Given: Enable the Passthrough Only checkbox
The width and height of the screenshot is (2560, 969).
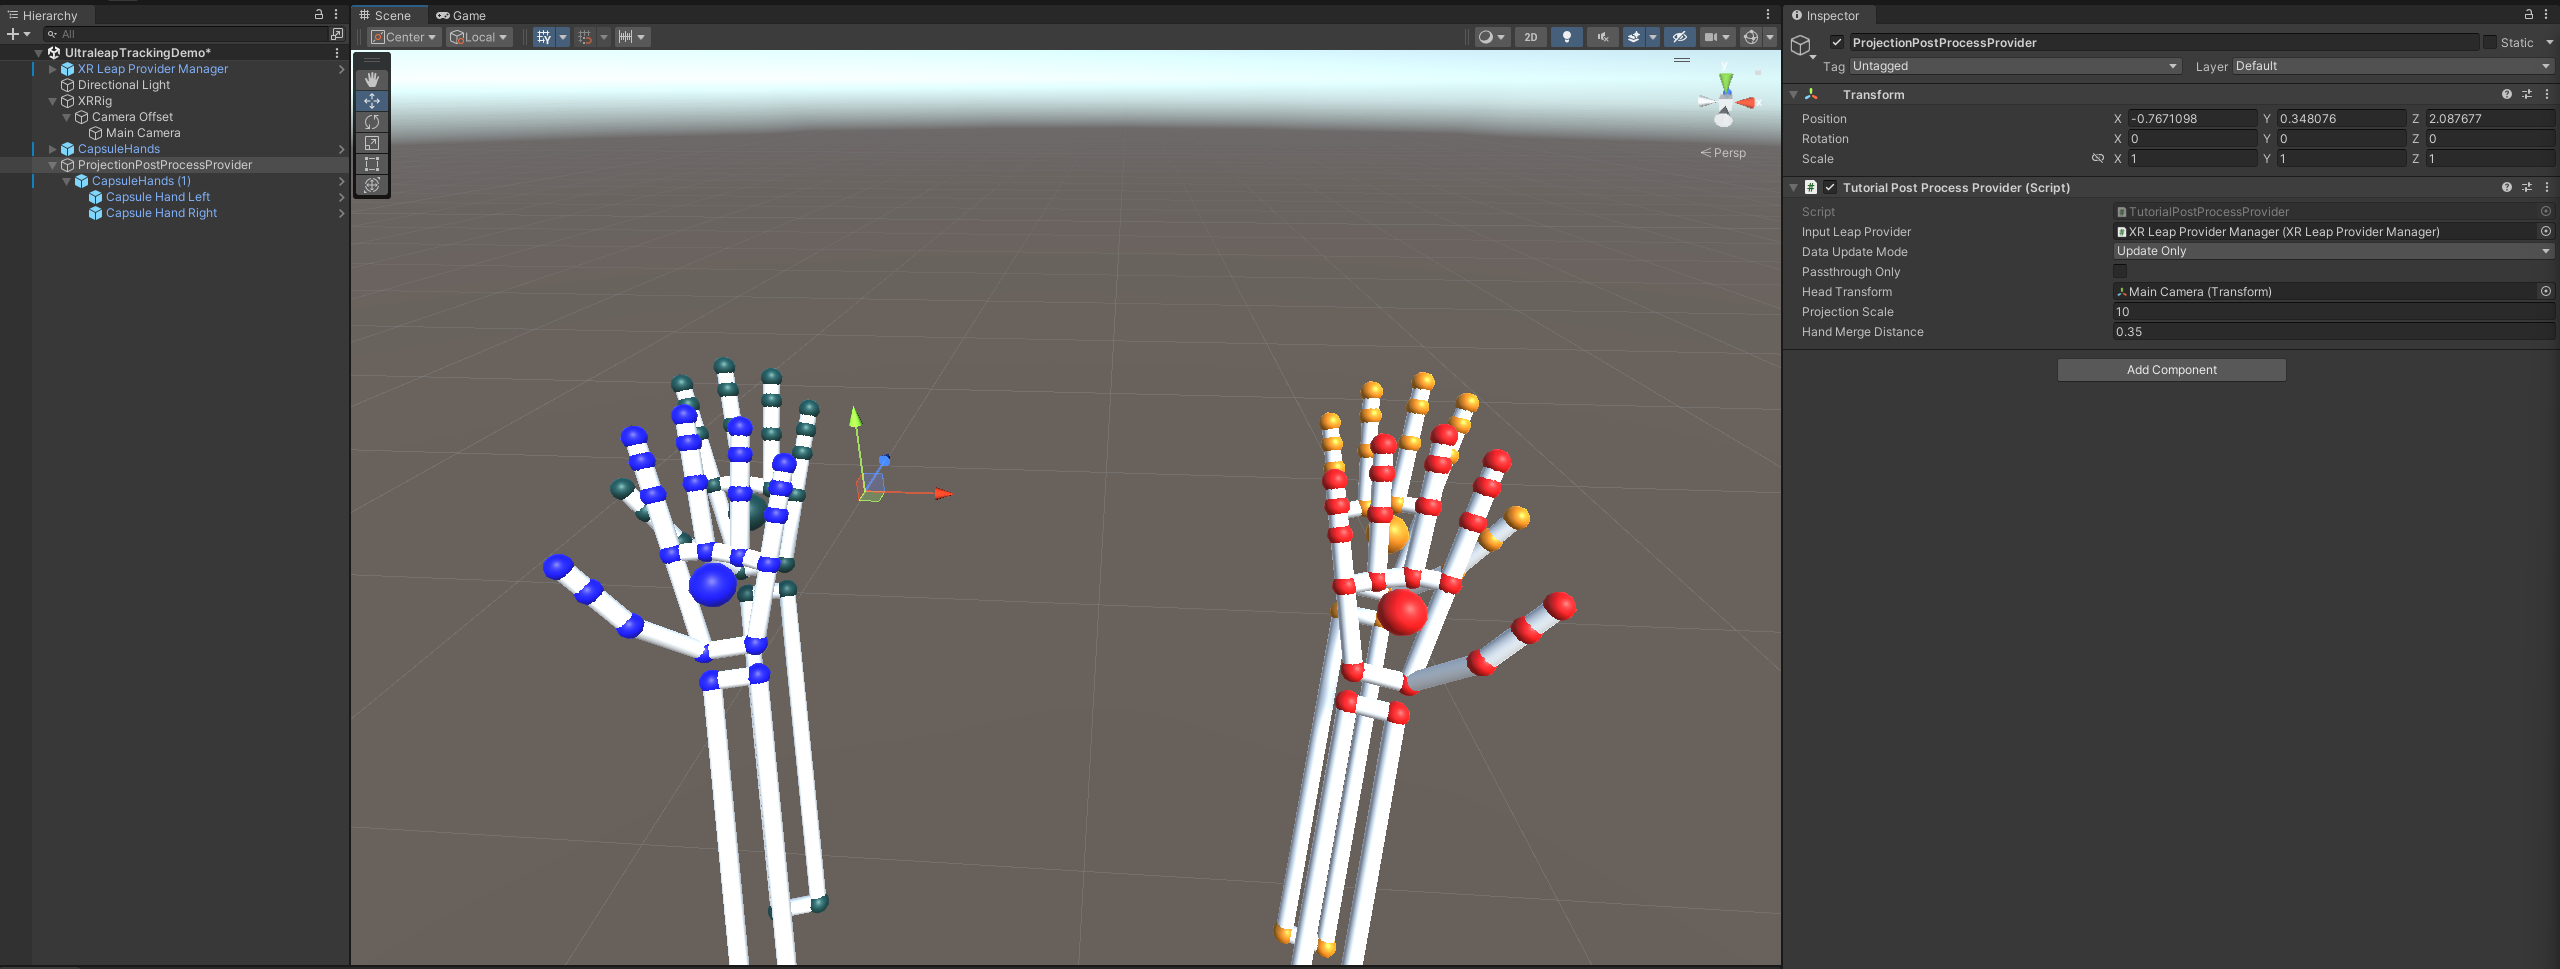Looking at the screenshot, I should (x=2120, y=271).
